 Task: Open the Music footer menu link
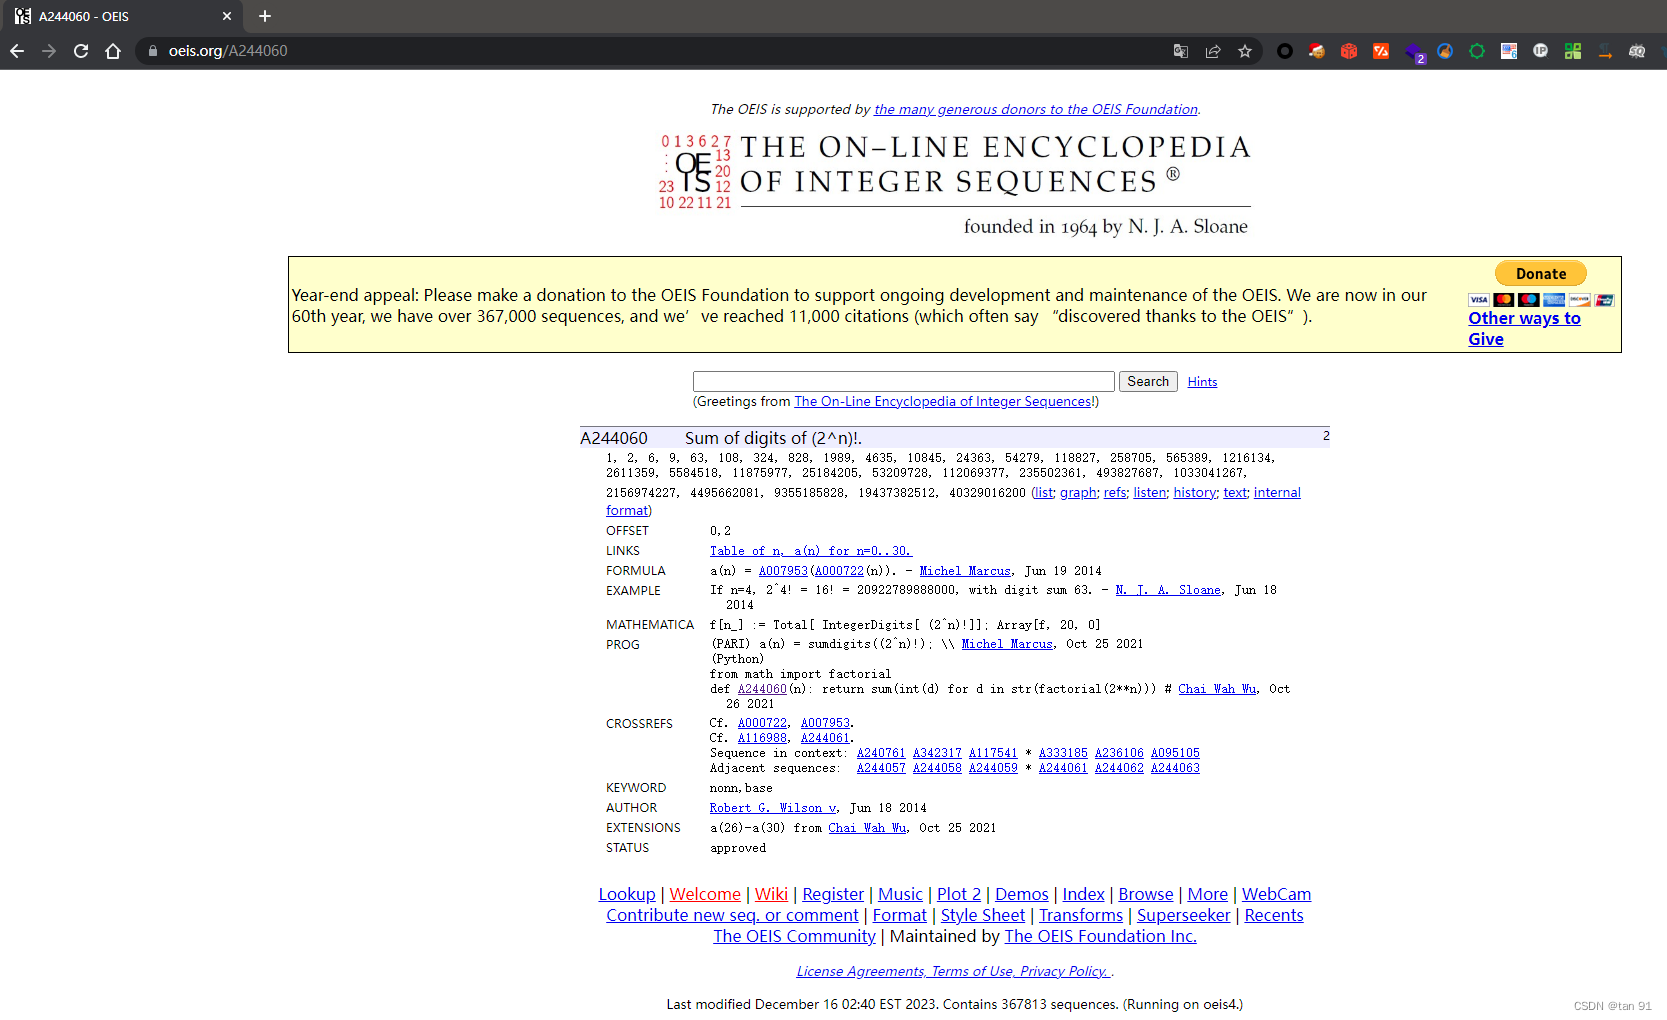pos(900,894)
